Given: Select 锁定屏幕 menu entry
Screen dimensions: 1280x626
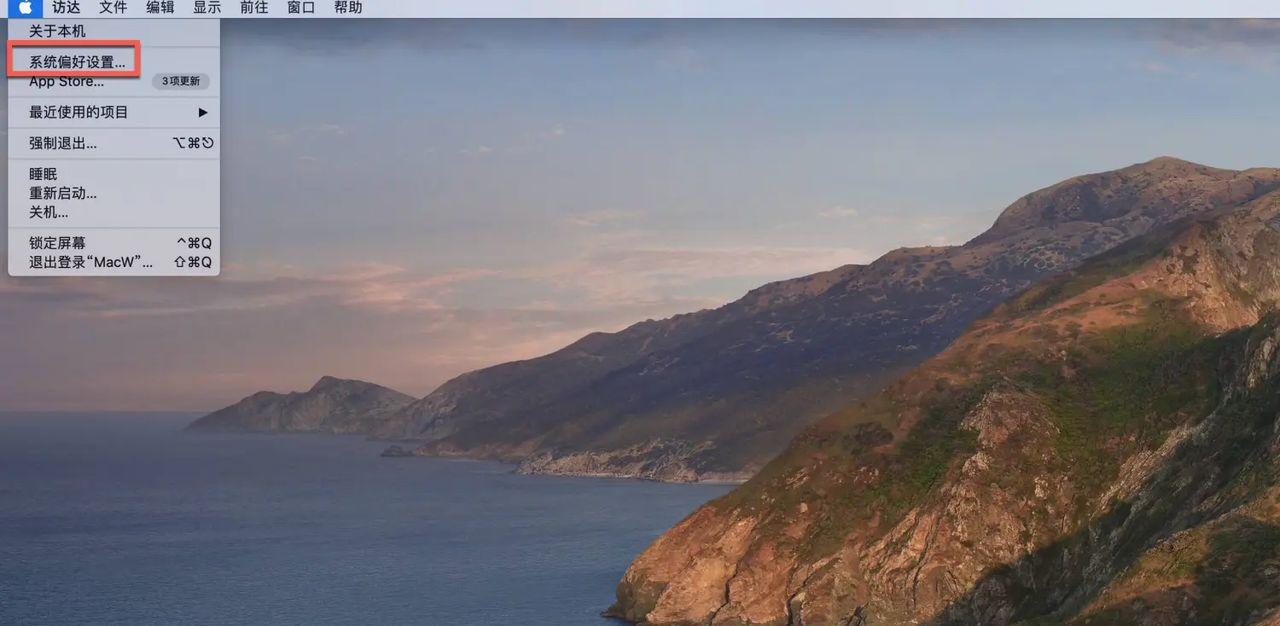Looking at the screenshot, I should (114, 243).
